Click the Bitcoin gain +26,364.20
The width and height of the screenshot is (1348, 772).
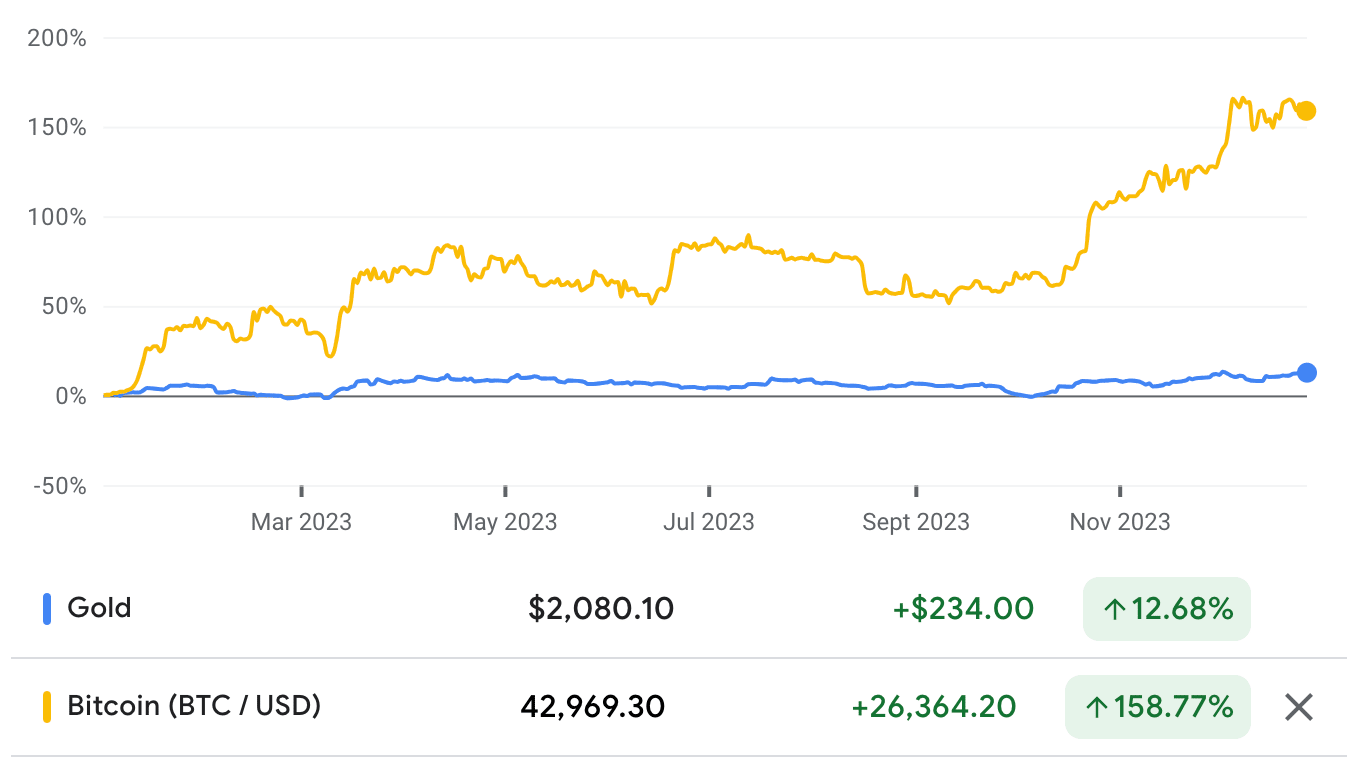[934, 707]
